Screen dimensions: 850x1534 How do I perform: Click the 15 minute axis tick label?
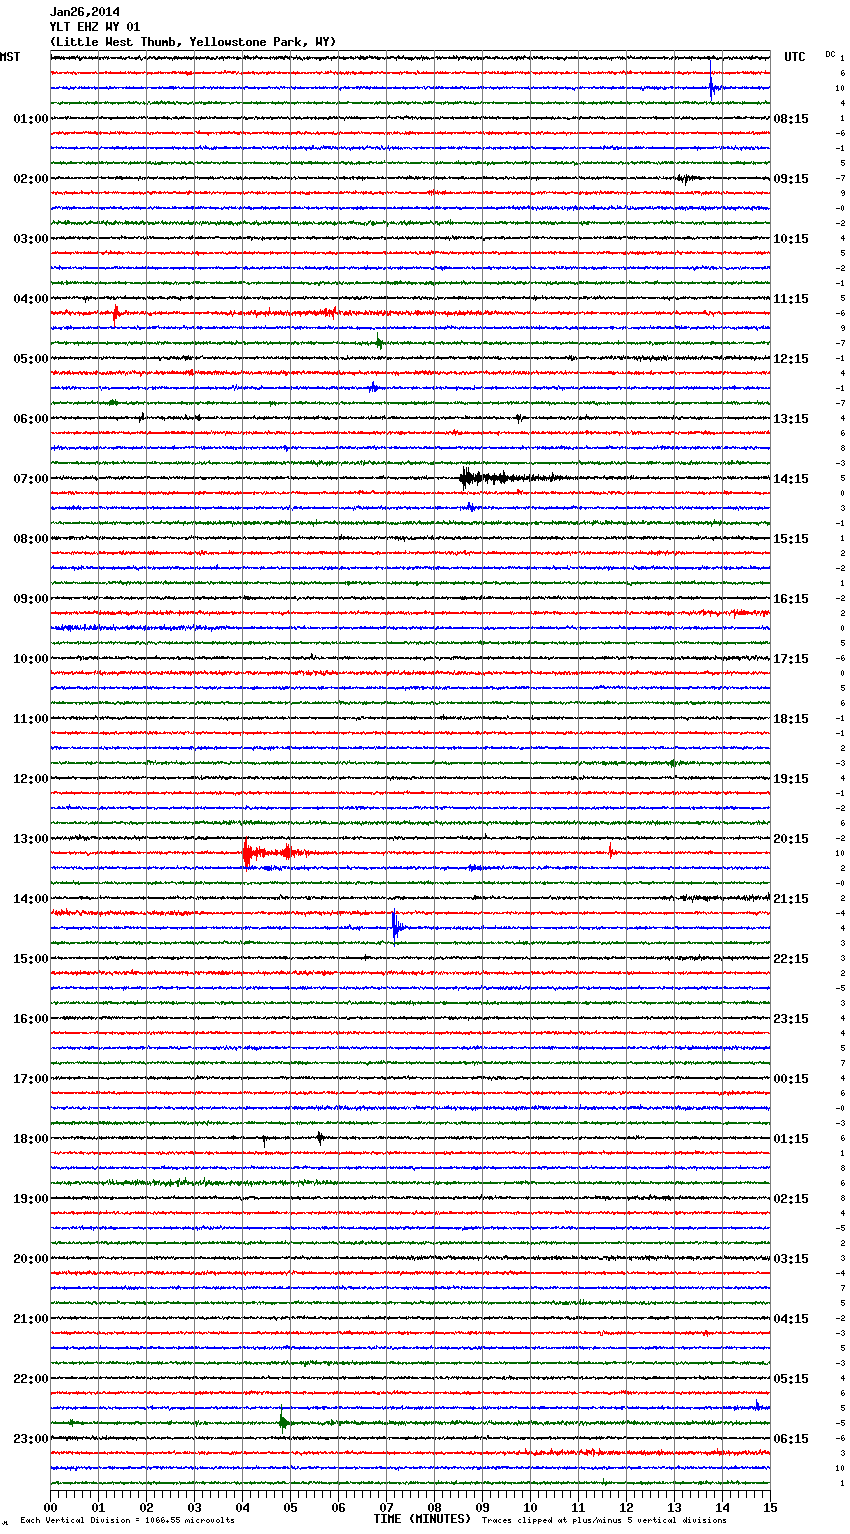(x=770, y=1507)
